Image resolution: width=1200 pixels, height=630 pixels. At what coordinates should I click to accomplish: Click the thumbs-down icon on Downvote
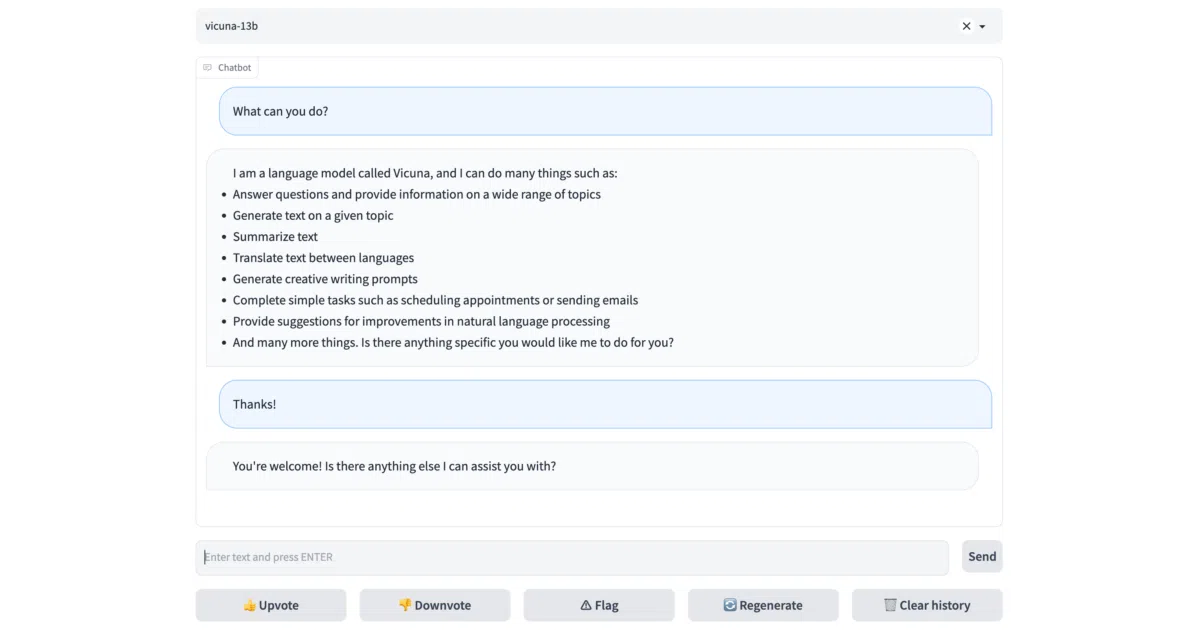pyautogui.click(x=405, y=605)
